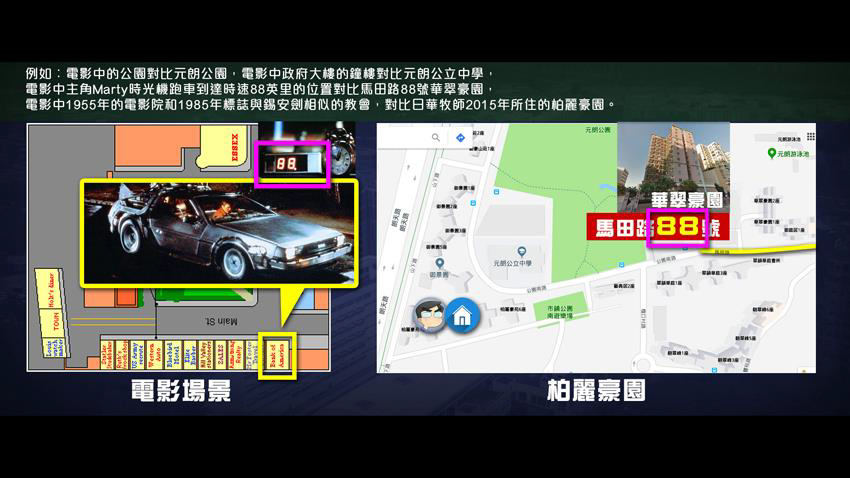Click the 柏麗豪園 caption below map

click(x=596, y=390)
